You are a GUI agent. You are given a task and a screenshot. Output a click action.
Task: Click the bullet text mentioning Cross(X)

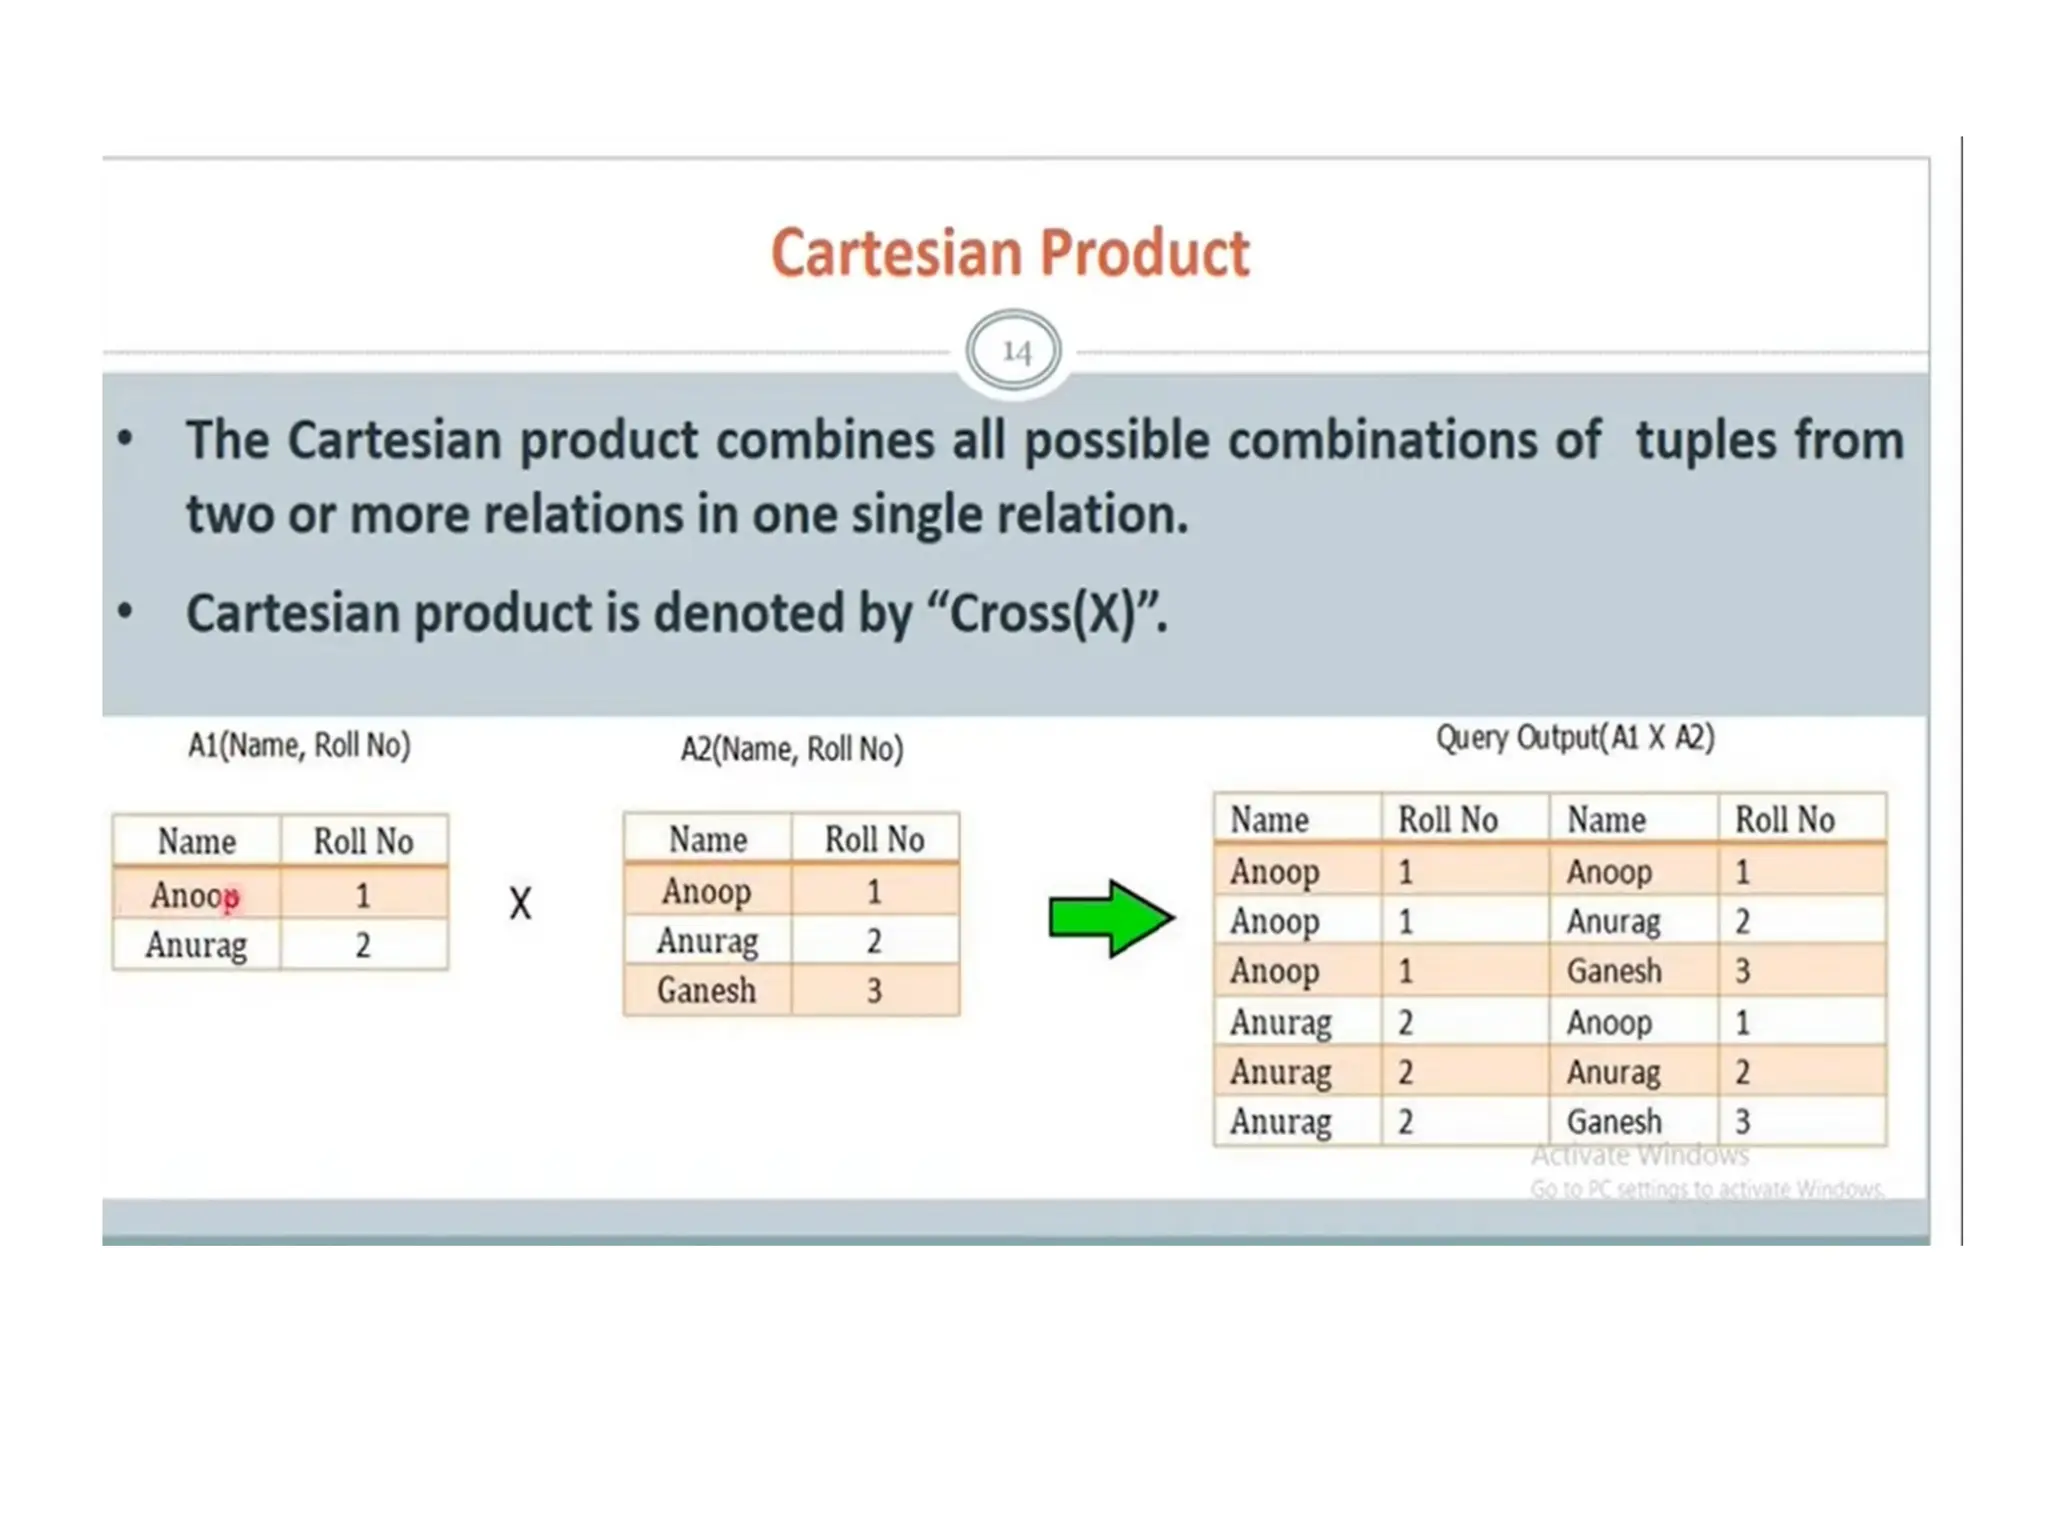[x=676, y=613]
